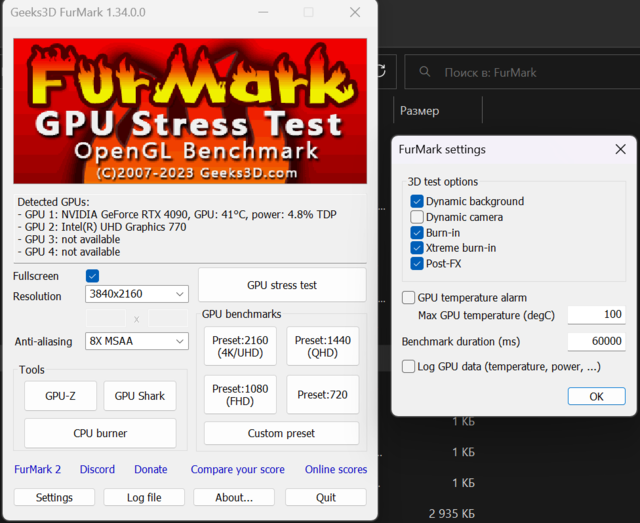Enable Dynamic camera option
The height and width of the screenshot is (523, 640).
pos(417,217)
